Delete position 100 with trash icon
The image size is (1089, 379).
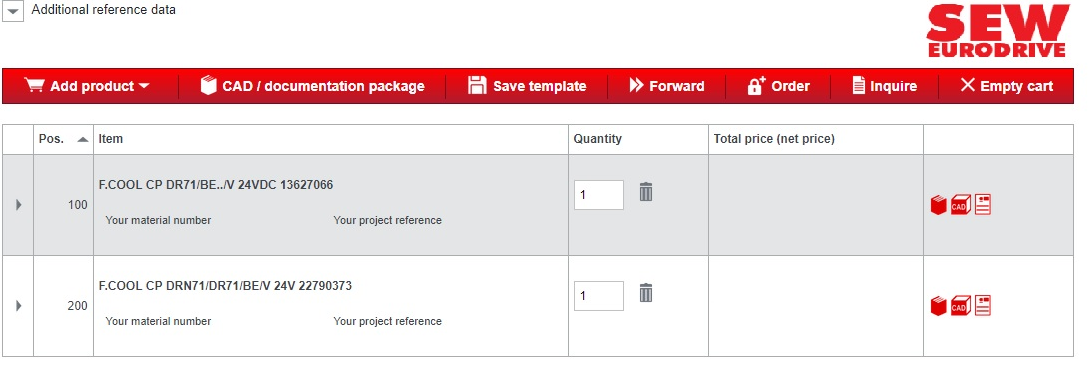point(646,192)
